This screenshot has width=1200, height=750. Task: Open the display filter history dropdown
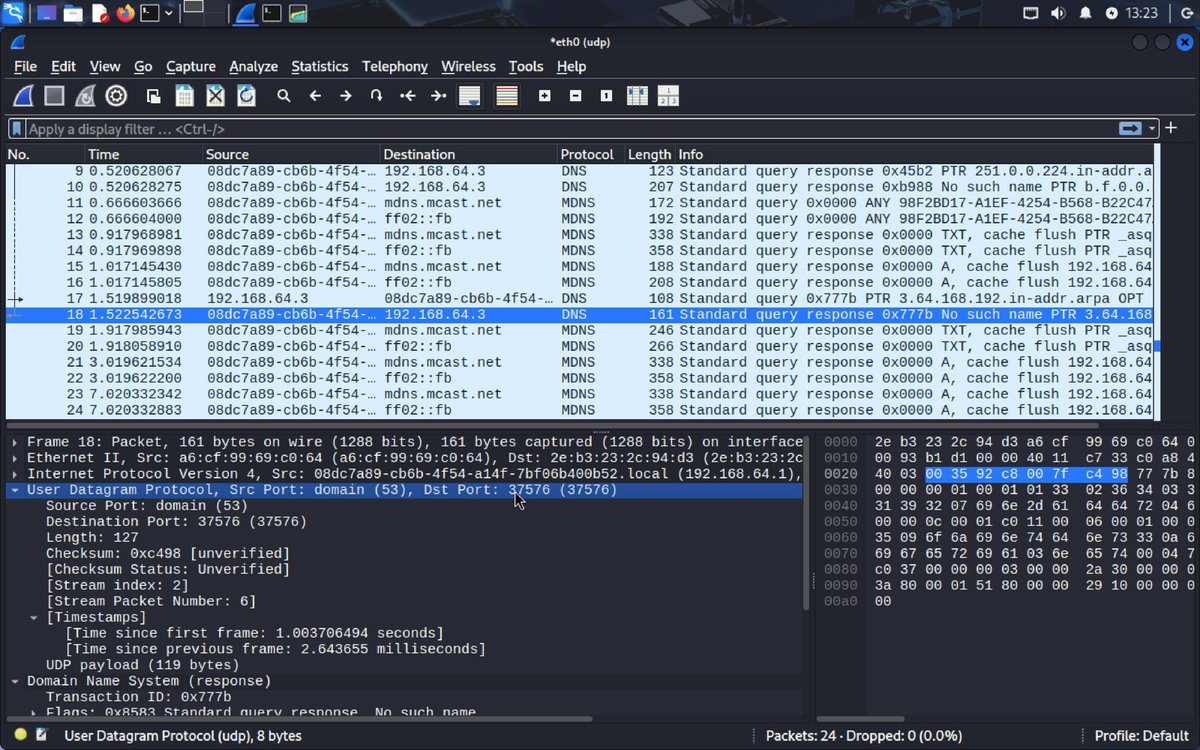(x=1152, y=129)
